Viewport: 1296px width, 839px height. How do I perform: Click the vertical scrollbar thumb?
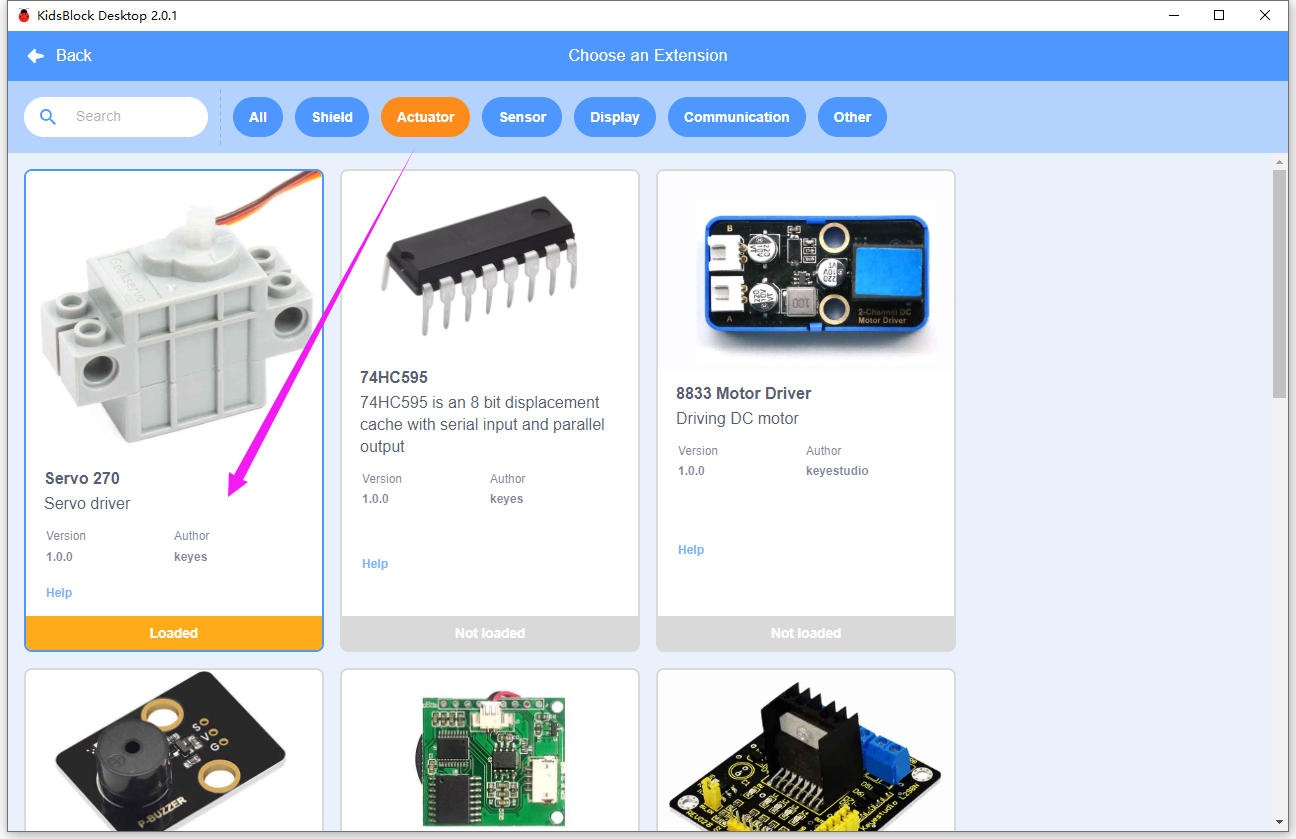1280,284
